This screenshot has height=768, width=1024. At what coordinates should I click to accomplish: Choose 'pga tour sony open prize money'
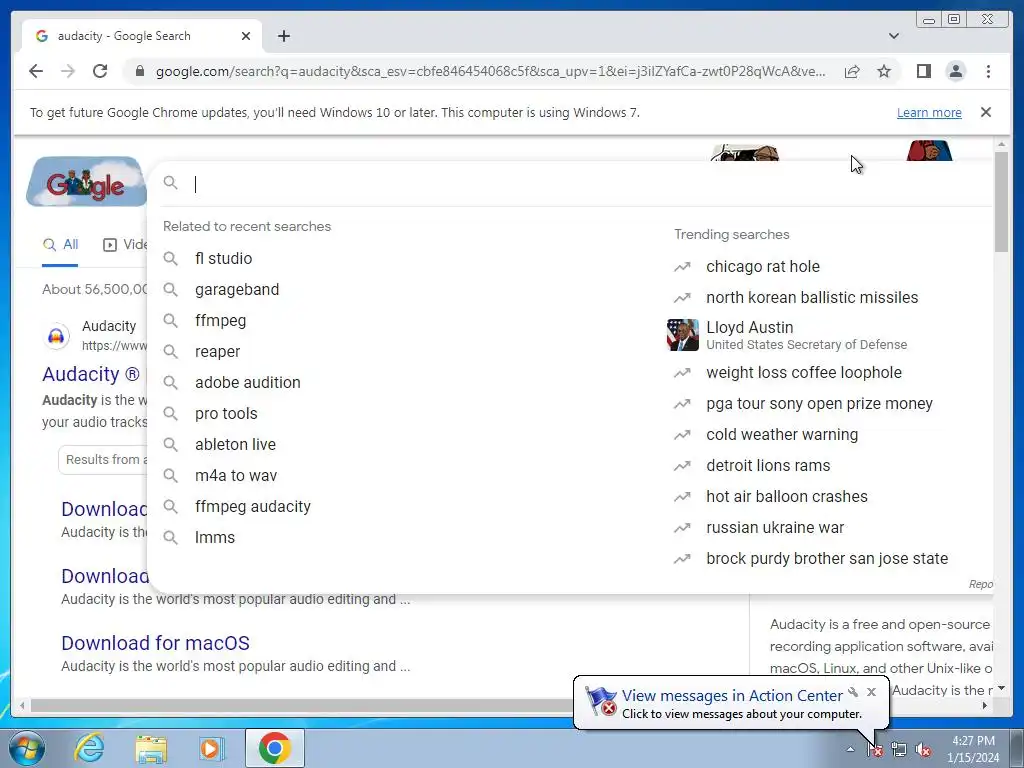[819, 404]
